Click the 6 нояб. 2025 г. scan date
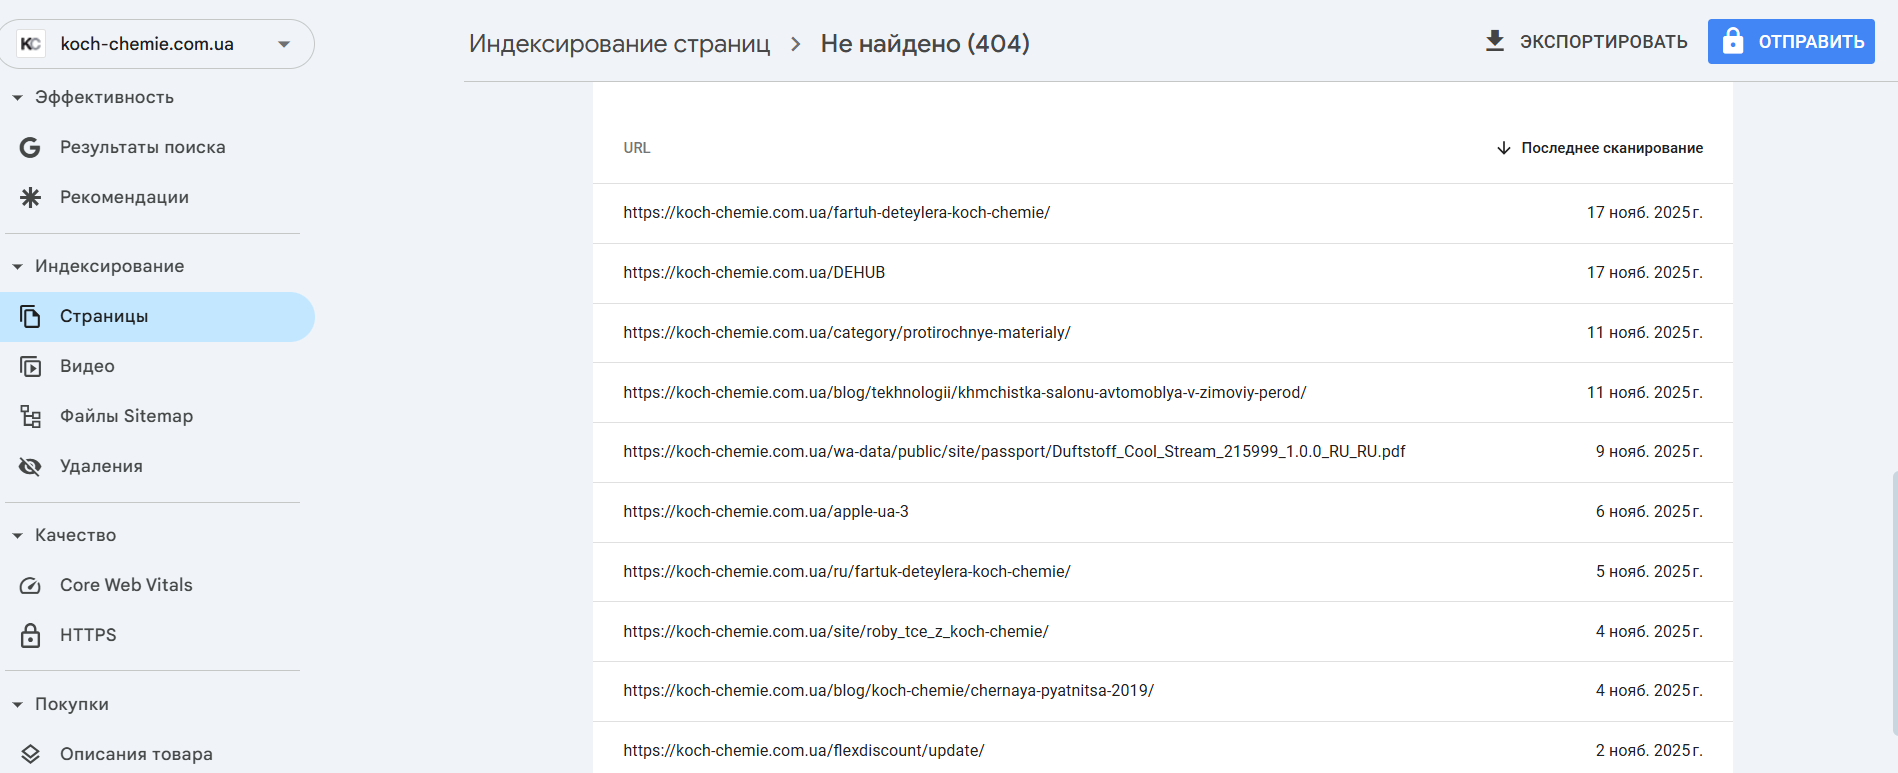 point(1649,512)
